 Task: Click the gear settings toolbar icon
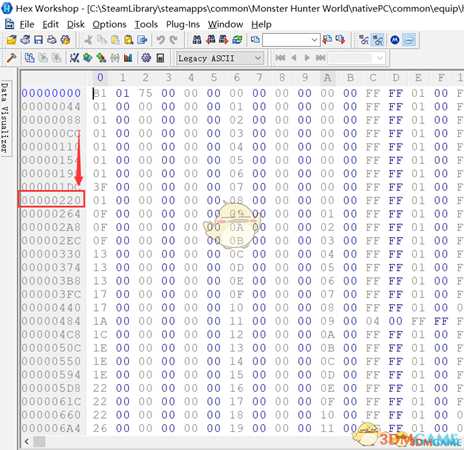pyautogui.click(x=146, y=58)
